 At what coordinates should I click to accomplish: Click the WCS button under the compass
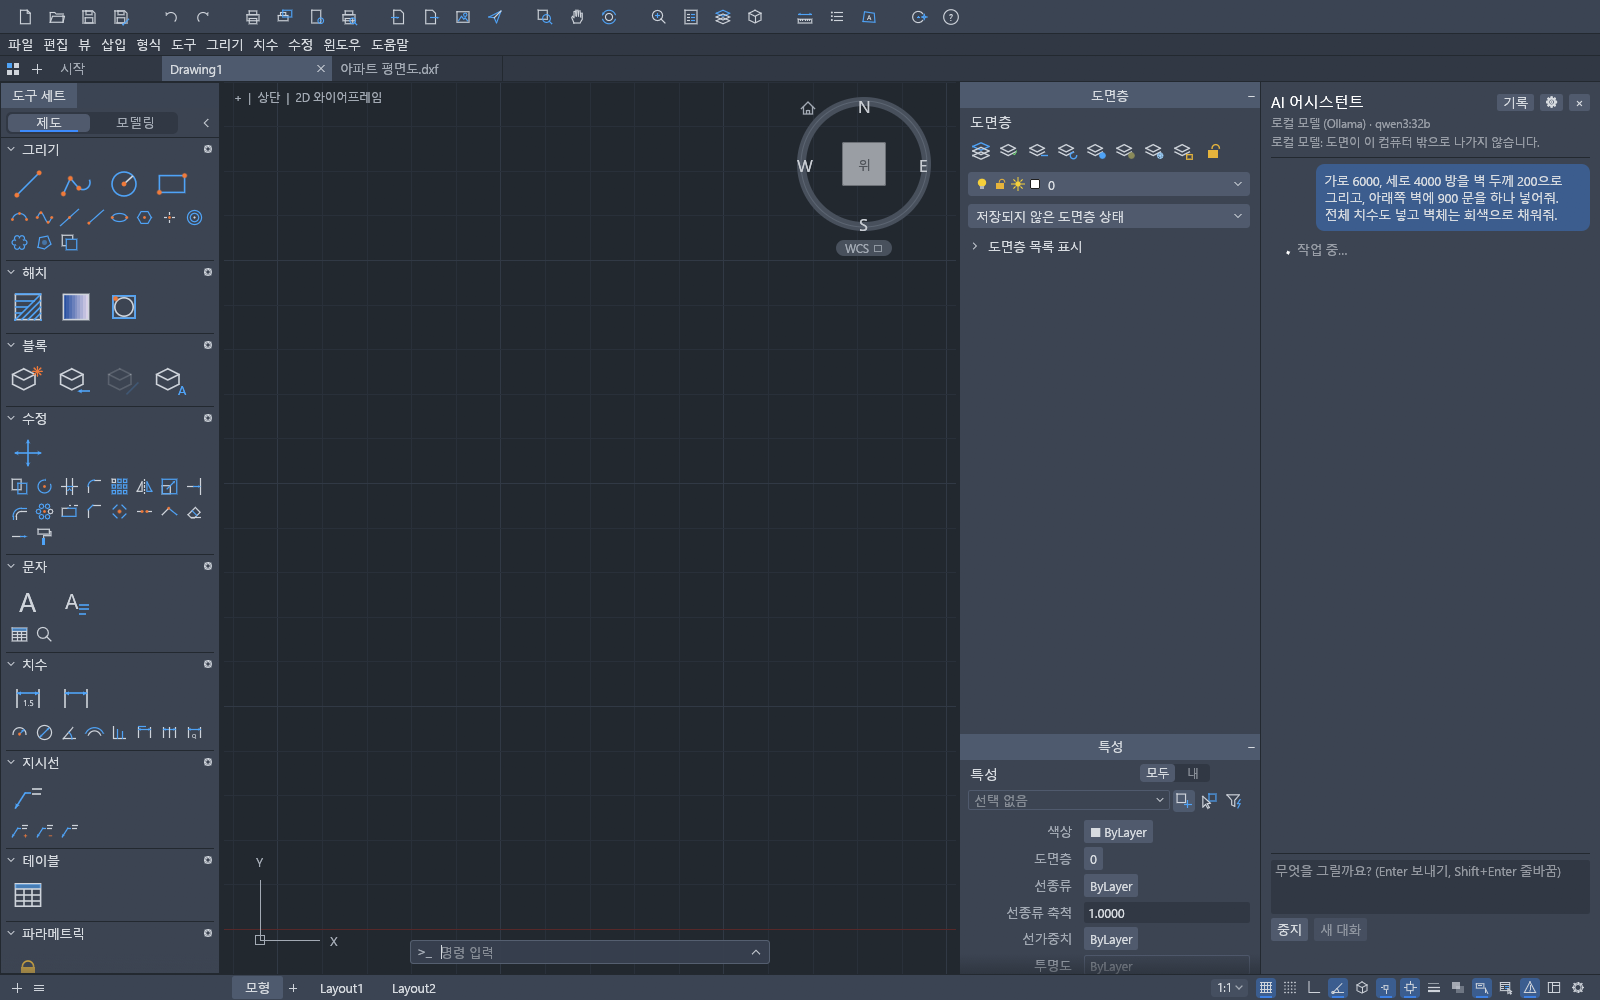[x=863, y=248]
